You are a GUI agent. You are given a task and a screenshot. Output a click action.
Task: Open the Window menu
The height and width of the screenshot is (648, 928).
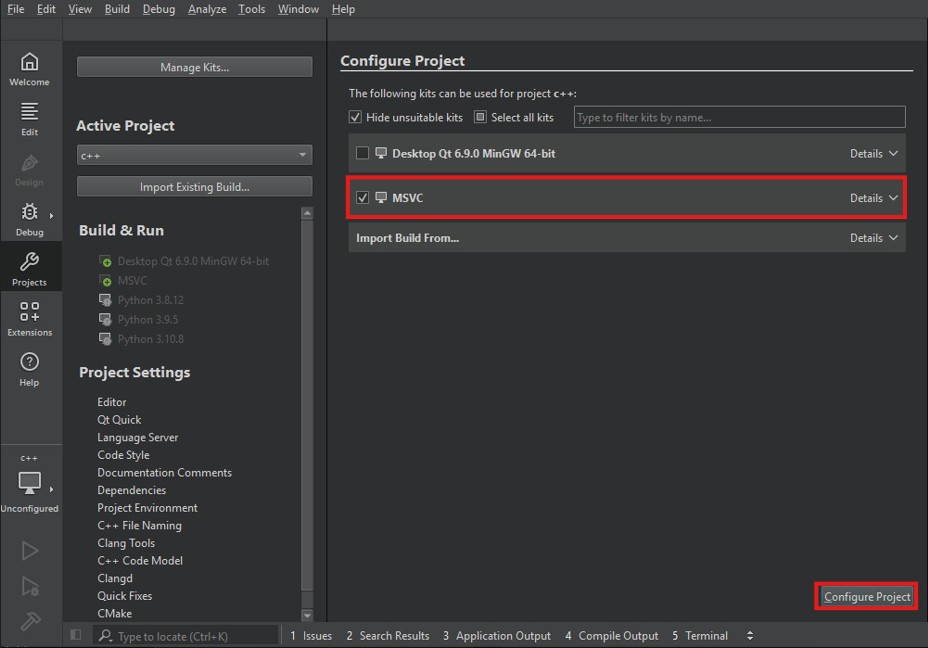coord(298,9)
